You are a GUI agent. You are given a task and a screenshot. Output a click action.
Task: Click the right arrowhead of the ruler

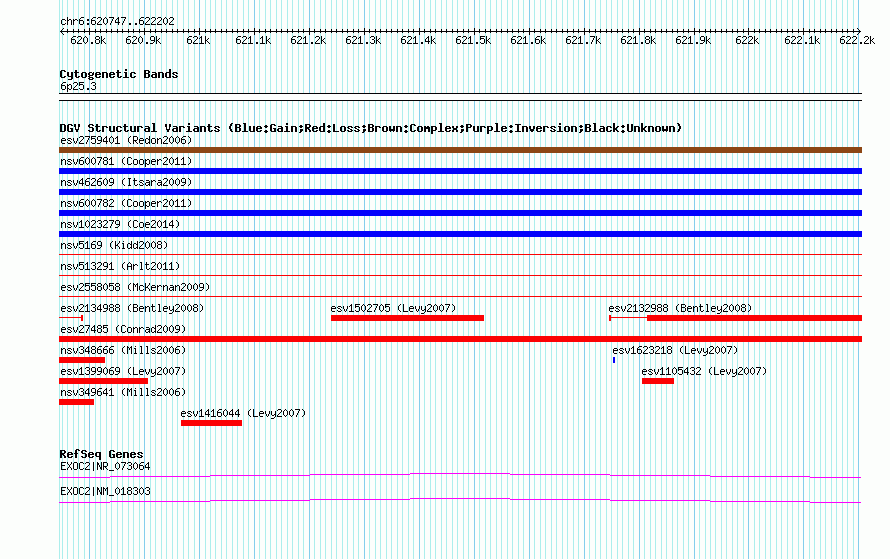(x=859, y=31)
